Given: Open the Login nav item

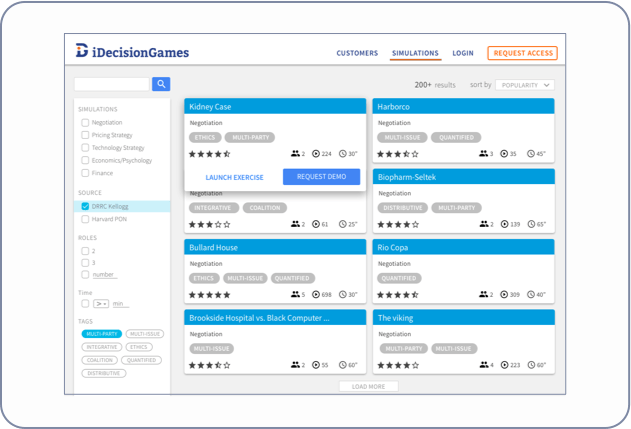Looking at the screenshot, I should (462, 53).
